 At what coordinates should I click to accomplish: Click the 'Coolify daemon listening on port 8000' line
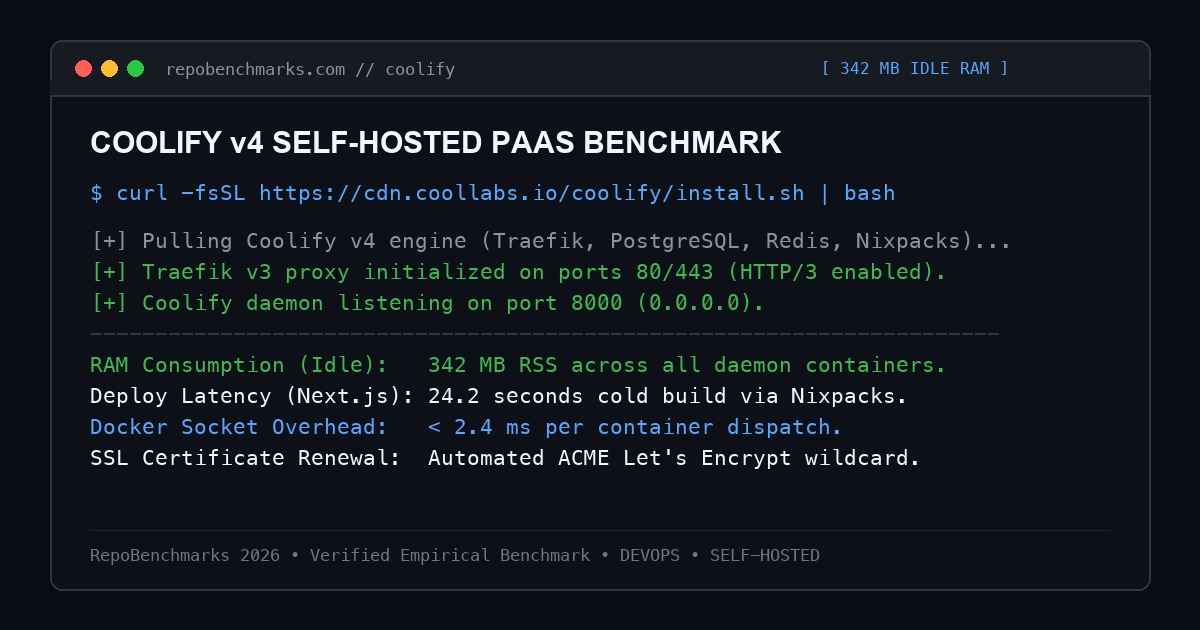point(427,303)
